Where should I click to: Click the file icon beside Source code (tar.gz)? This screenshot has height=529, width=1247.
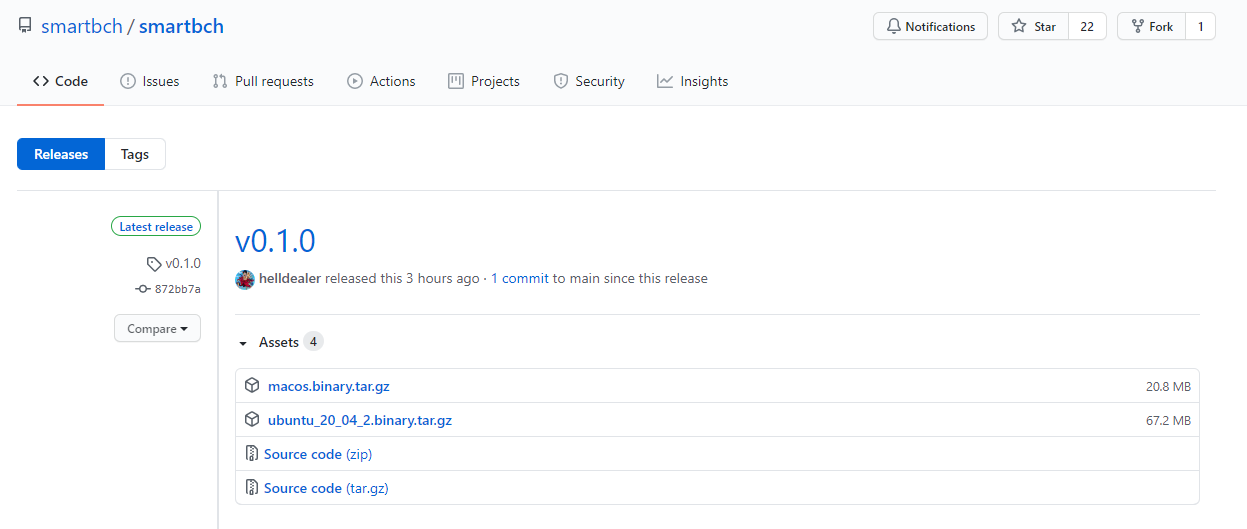252,488
